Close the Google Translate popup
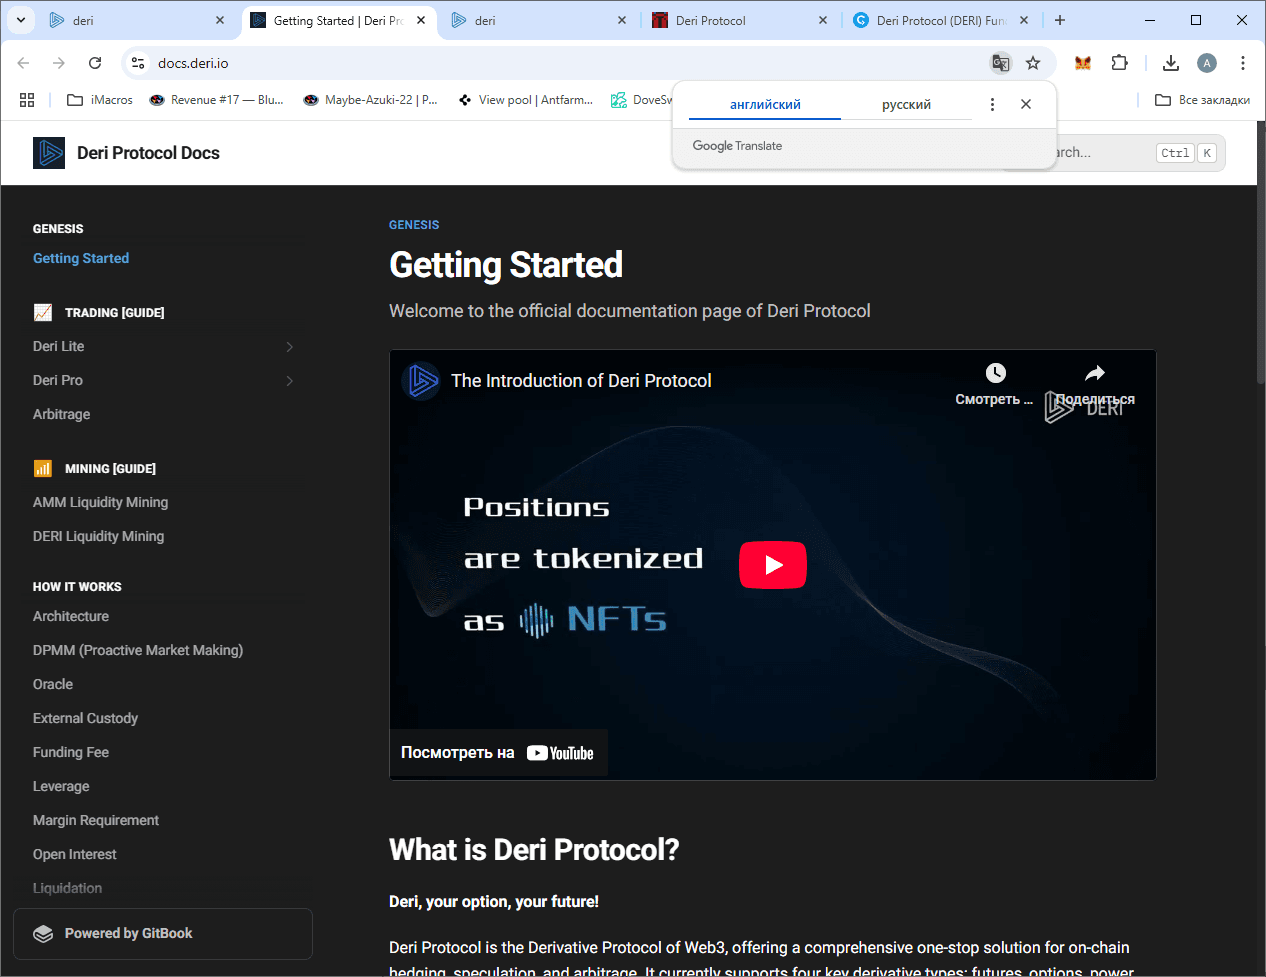1266x977 pixels. pos(1026,104)
